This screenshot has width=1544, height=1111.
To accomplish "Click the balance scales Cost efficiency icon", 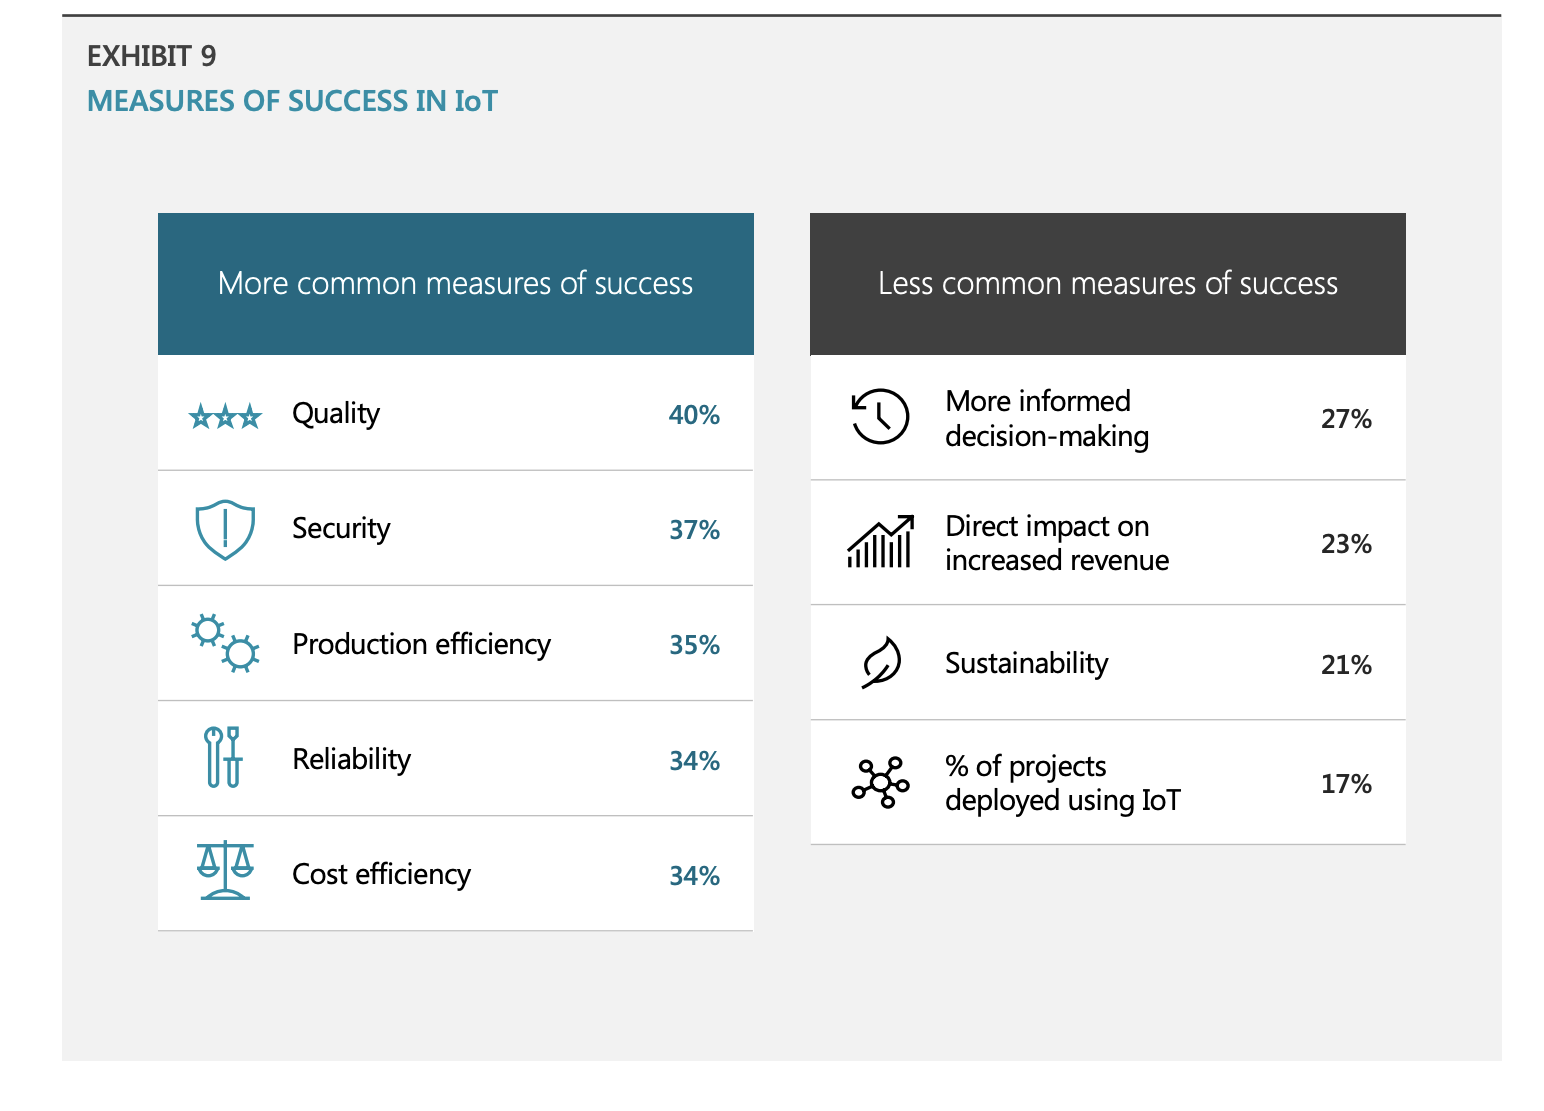I will (x=225, y=870).
